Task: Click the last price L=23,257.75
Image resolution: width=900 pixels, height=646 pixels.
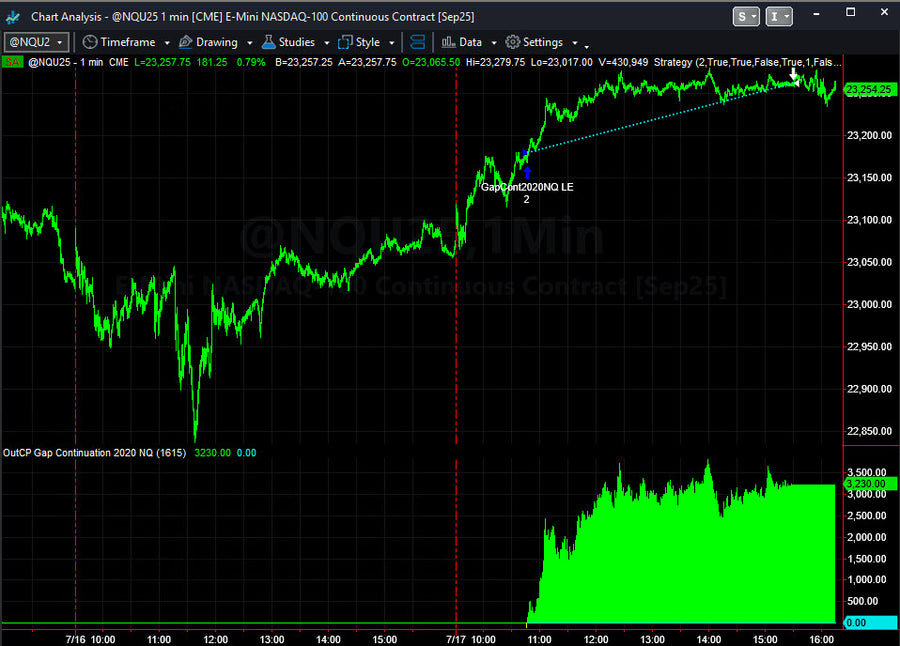Action: pos(162,62)
